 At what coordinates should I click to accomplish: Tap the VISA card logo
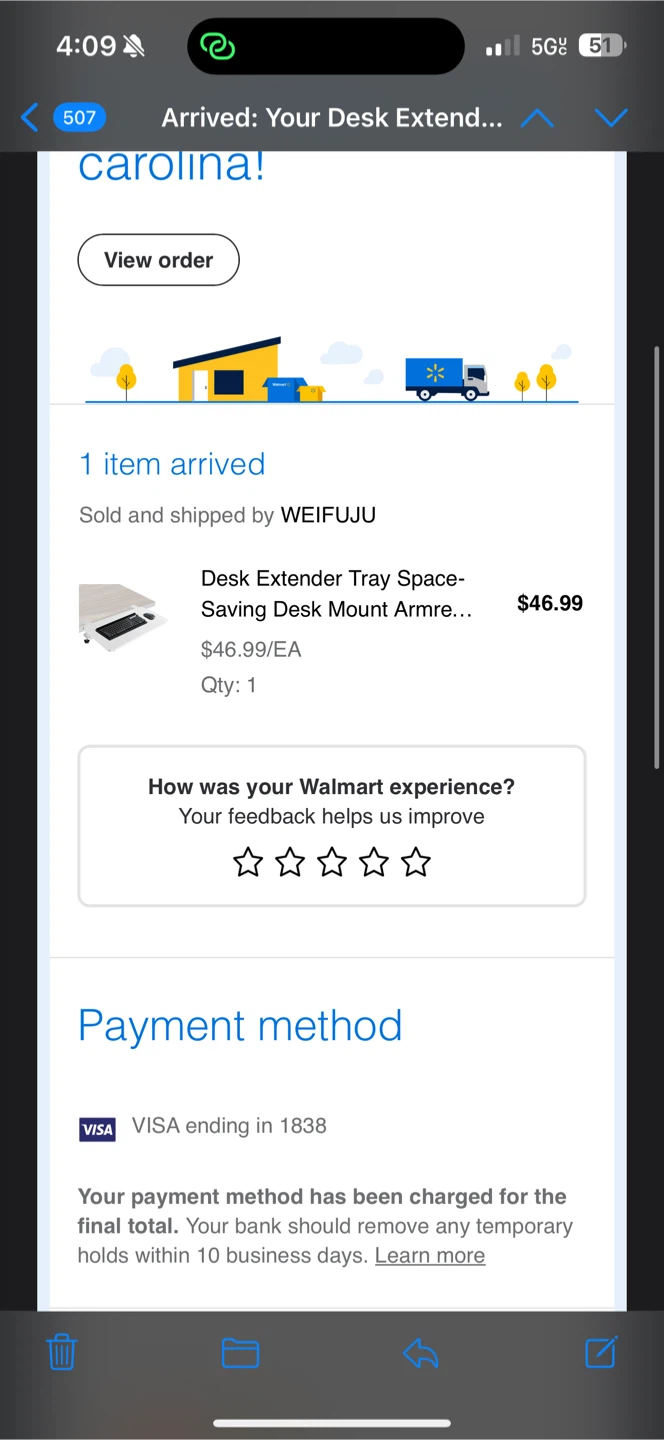(x=97, y=1129)
